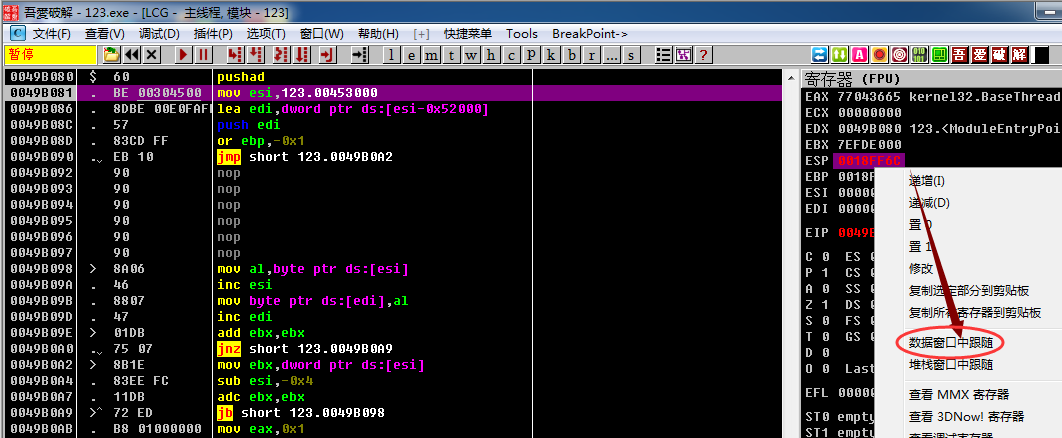Open Executable modules with the e button

(x=411, y=56)
